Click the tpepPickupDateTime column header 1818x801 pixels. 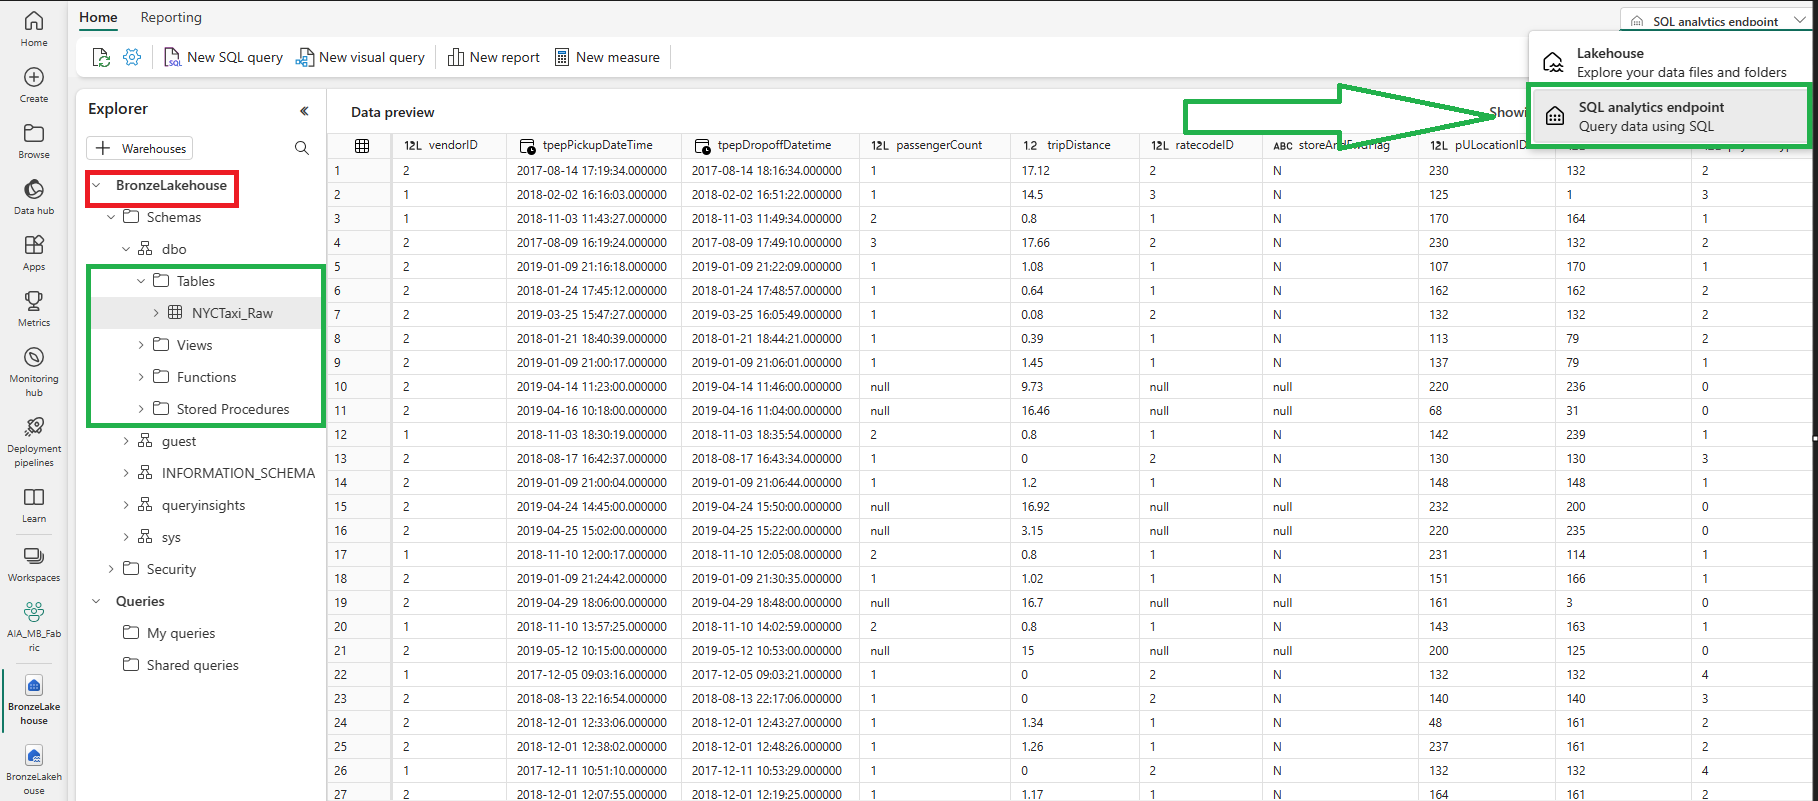[594, 145]
